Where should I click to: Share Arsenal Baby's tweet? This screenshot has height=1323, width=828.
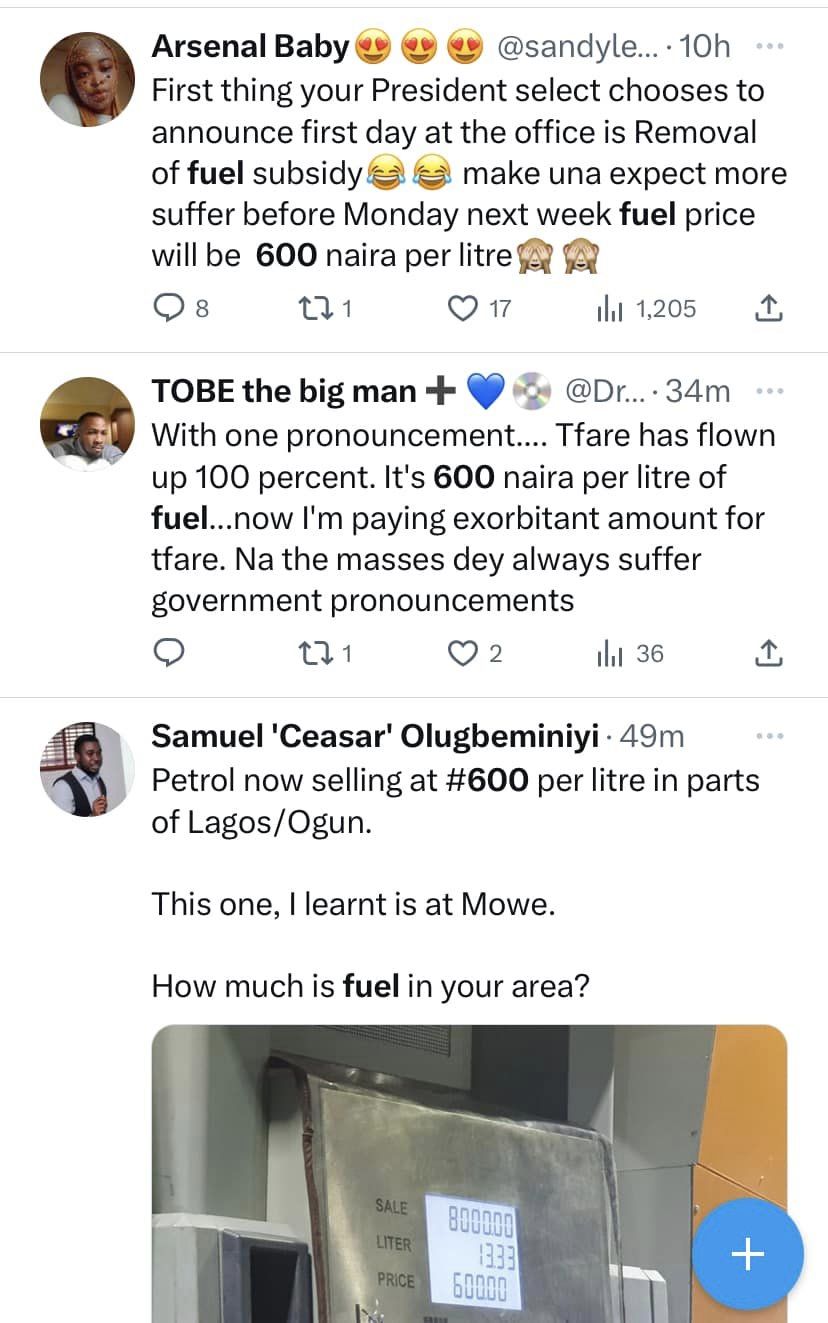(767, 309)
